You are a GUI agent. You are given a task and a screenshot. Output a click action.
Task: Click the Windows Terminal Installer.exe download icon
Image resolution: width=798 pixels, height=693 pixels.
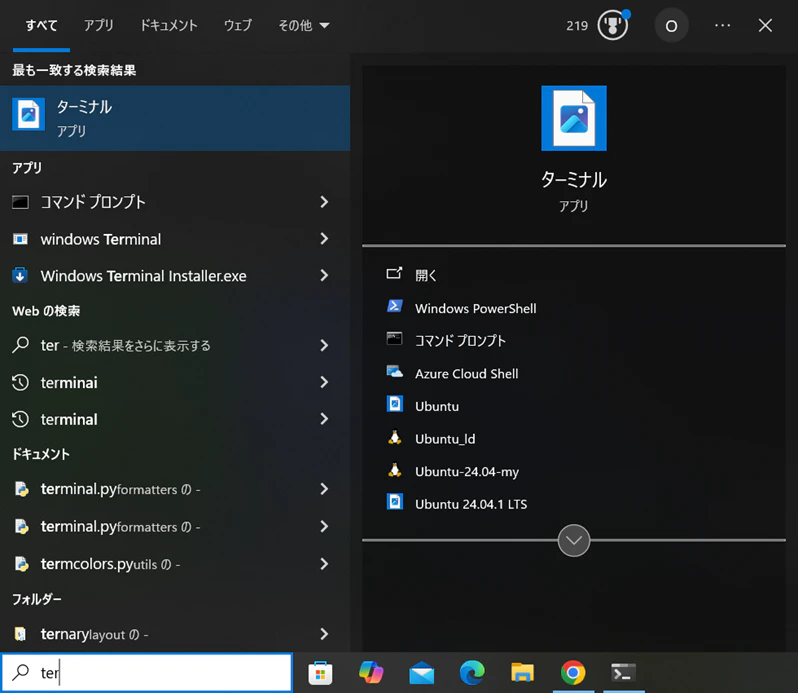[x=20, y=275]
